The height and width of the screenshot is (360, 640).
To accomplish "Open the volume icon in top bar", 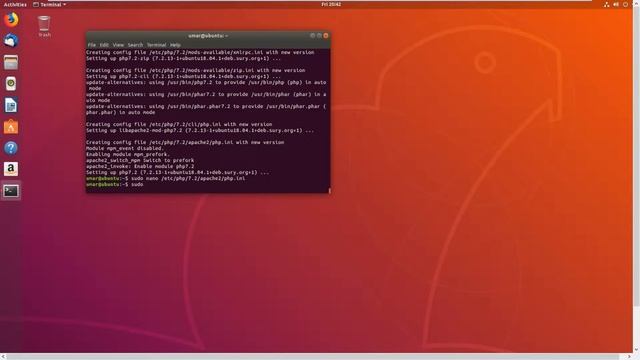I will (616, 4).
